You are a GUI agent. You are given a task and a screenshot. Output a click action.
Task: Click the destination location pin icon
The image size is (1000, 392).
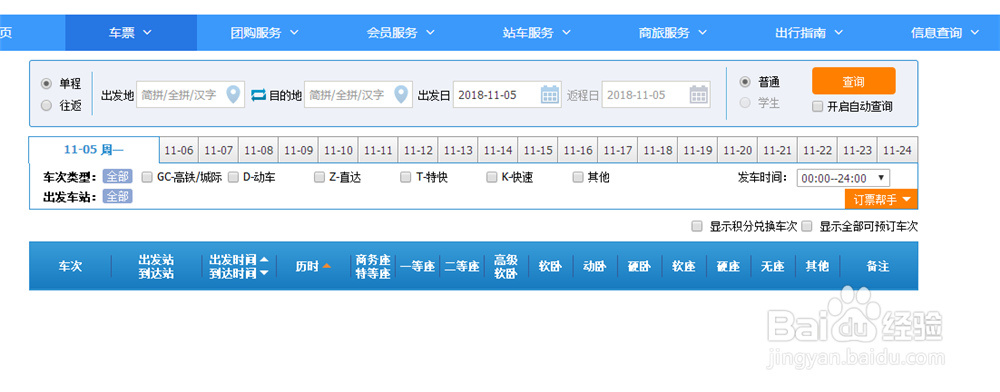[x=402, y=94]
